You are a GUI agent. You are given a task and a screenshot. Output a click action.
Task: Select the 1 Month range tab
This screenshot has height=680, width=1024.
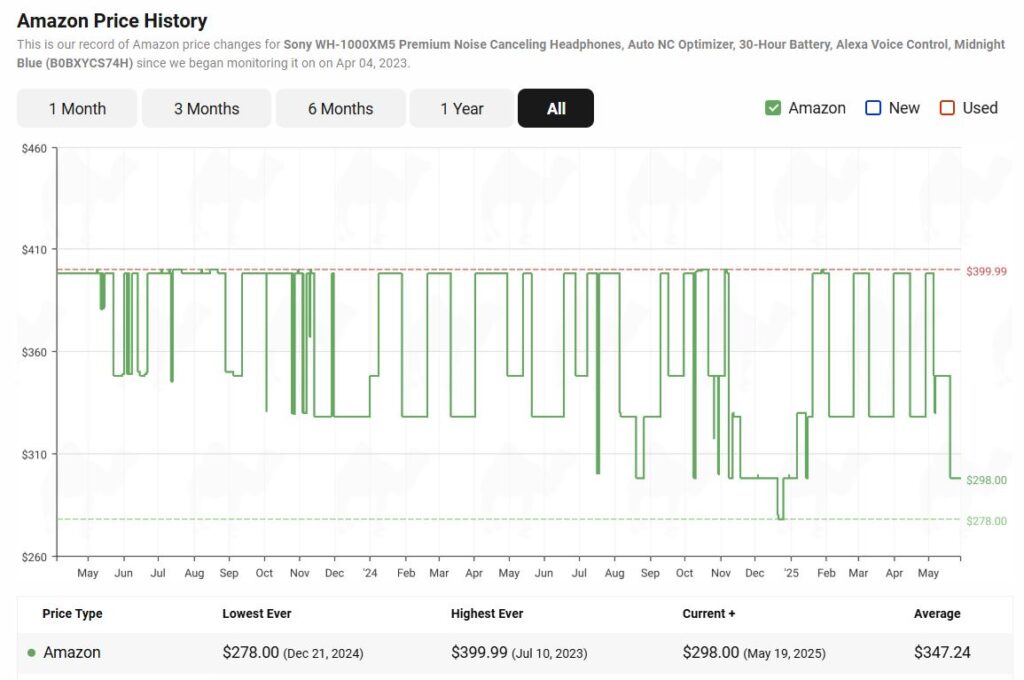pyautogui.click(x=77, y=108)
